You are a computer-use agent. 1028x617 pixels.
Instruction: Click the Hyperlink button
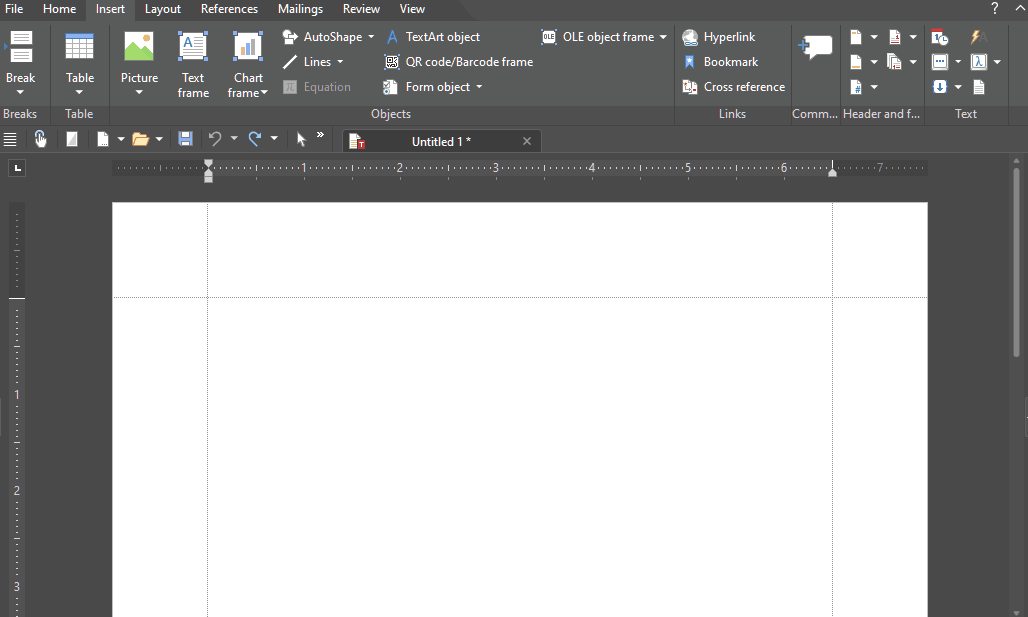click(718, 37)
